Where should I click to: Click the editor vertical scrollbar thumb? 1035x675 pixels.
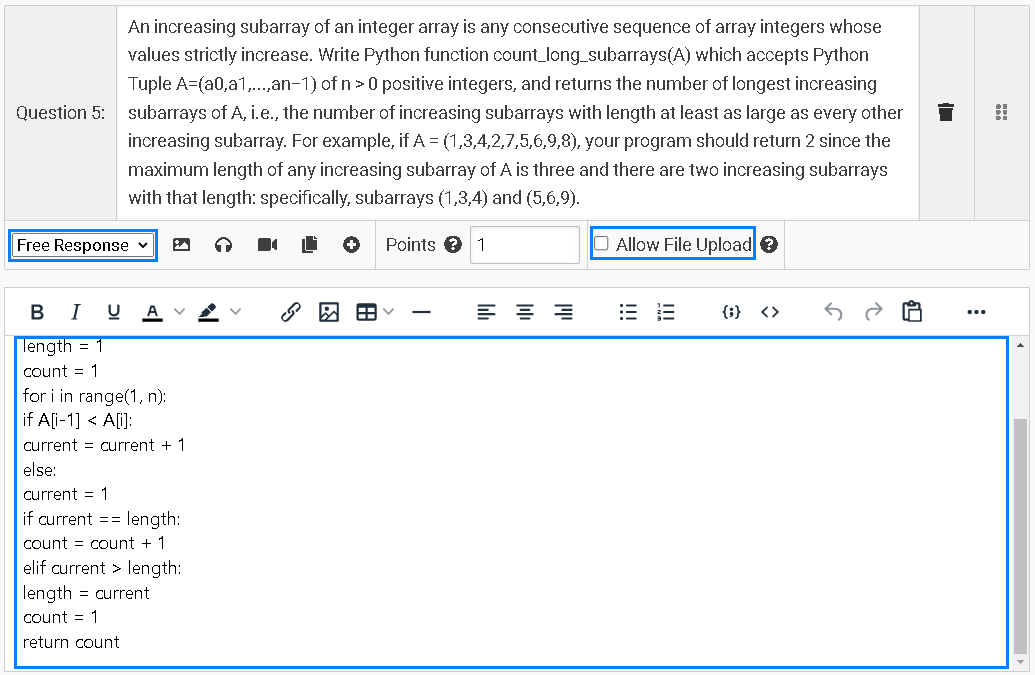click(1020, 535)
